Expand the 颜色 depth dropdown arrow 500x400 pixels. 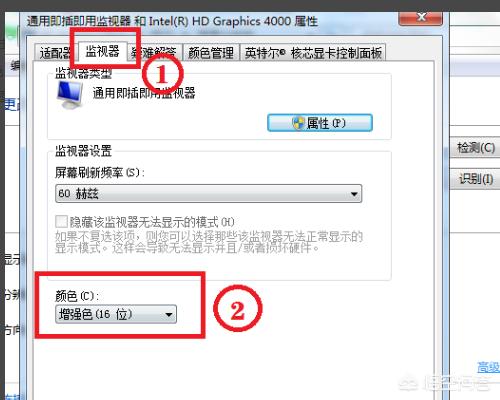tap(169, 314)
